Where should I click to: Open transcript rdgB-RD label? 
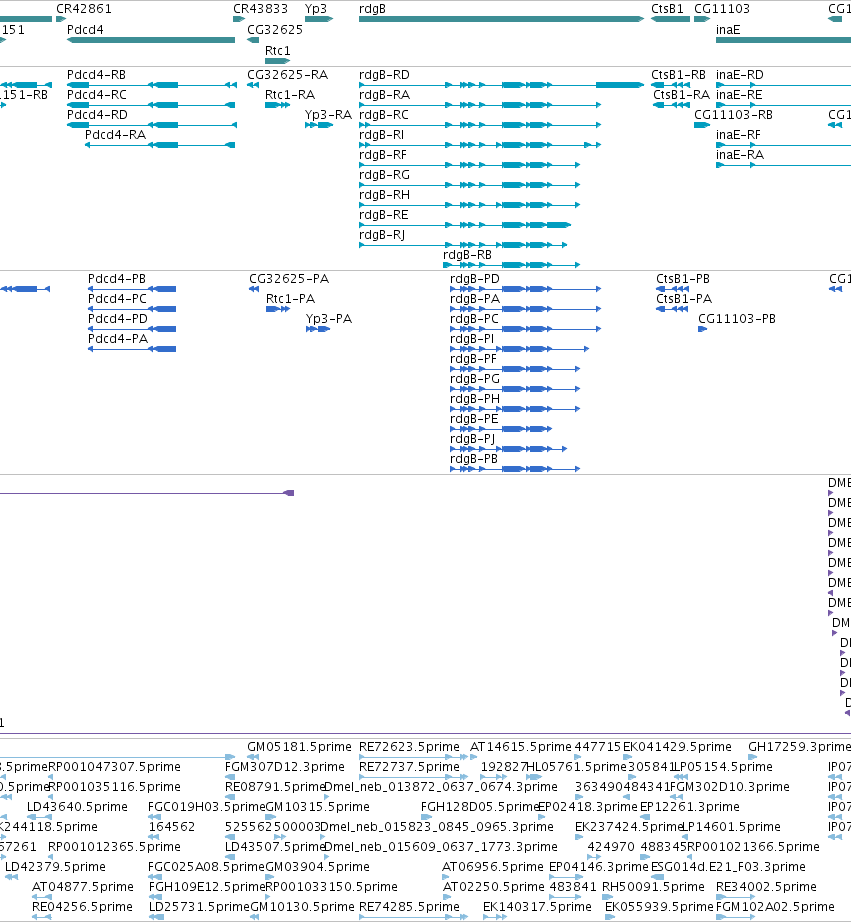385,75
